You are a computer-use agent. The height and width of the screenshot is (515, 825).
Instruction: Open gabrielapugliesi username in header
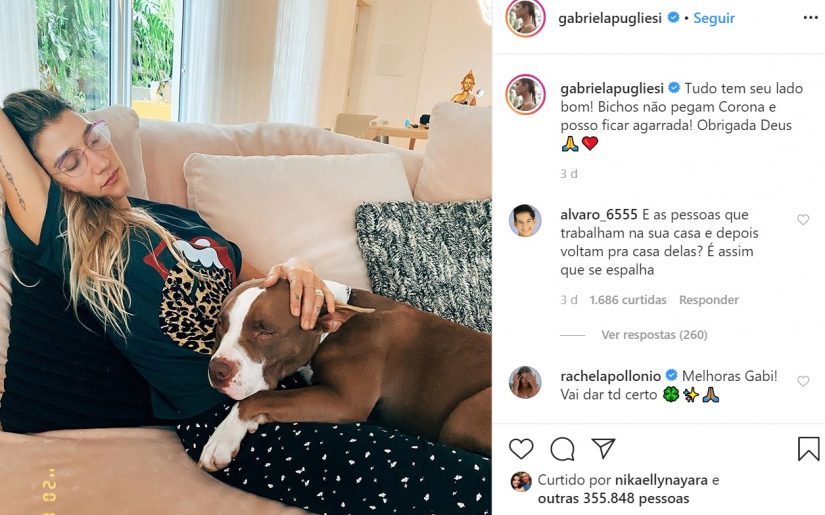pyautogui.click(x=610, y=18)
